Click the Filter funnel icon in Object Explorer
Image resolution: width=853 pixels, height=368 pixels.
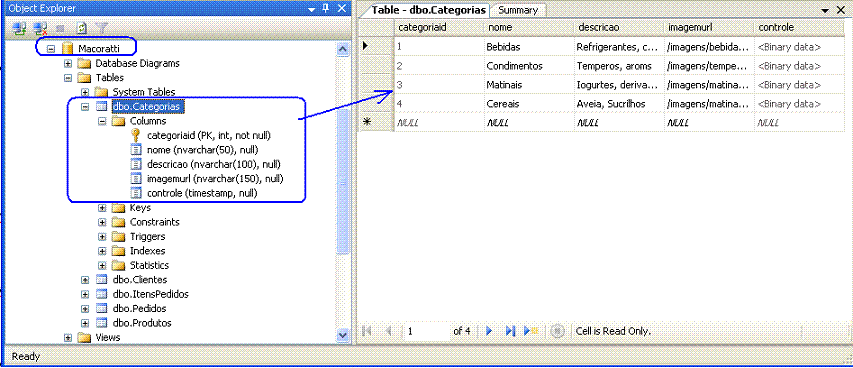[x=101, y=28]
